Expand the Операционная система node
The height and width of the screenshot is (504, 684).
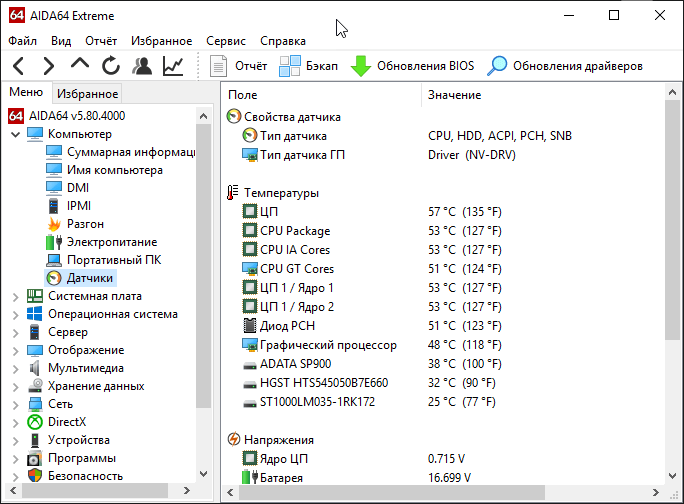16,315
